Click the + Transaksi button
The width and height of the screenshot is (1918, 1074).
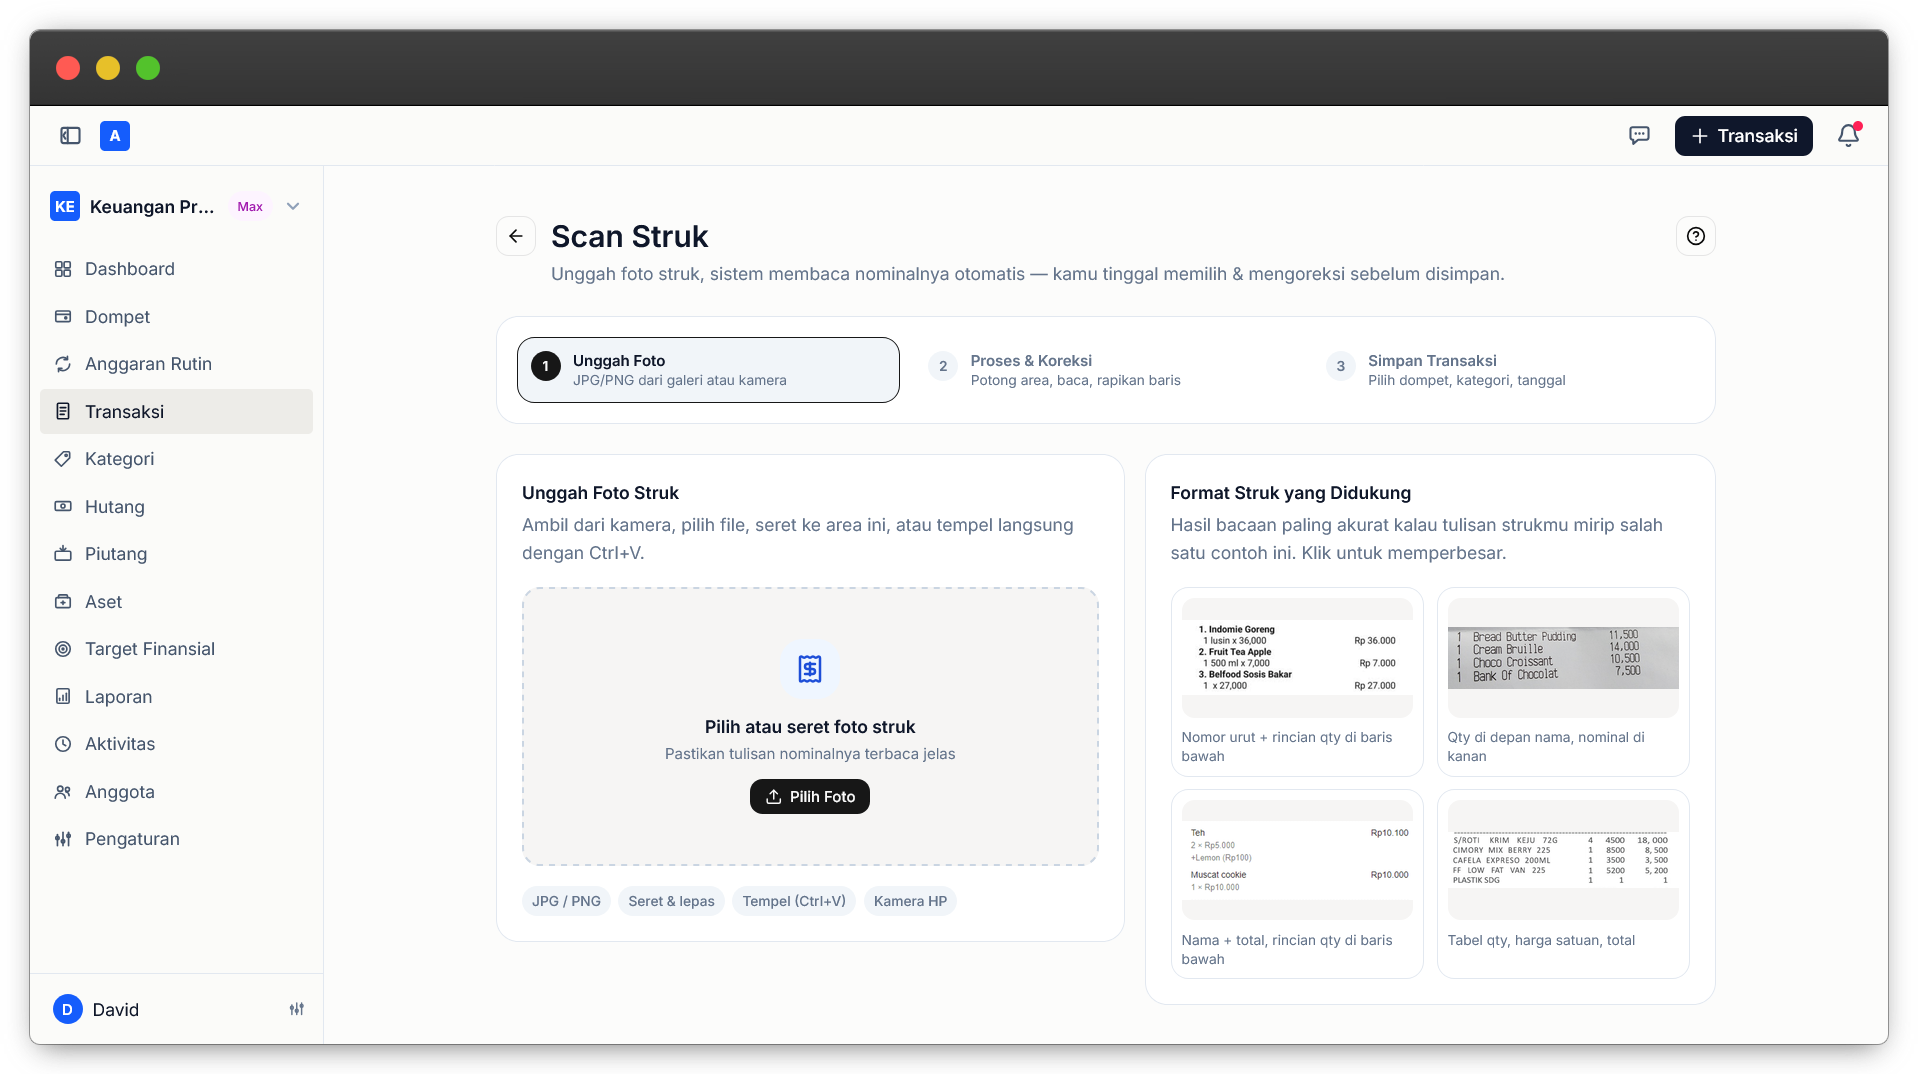(1743, 136)
